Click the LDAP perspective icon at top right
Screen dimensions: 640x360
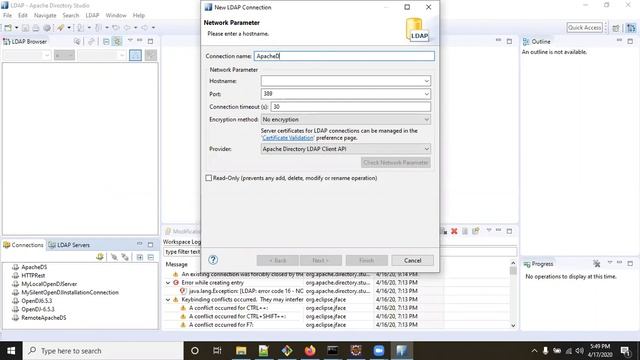coord(631,28)
